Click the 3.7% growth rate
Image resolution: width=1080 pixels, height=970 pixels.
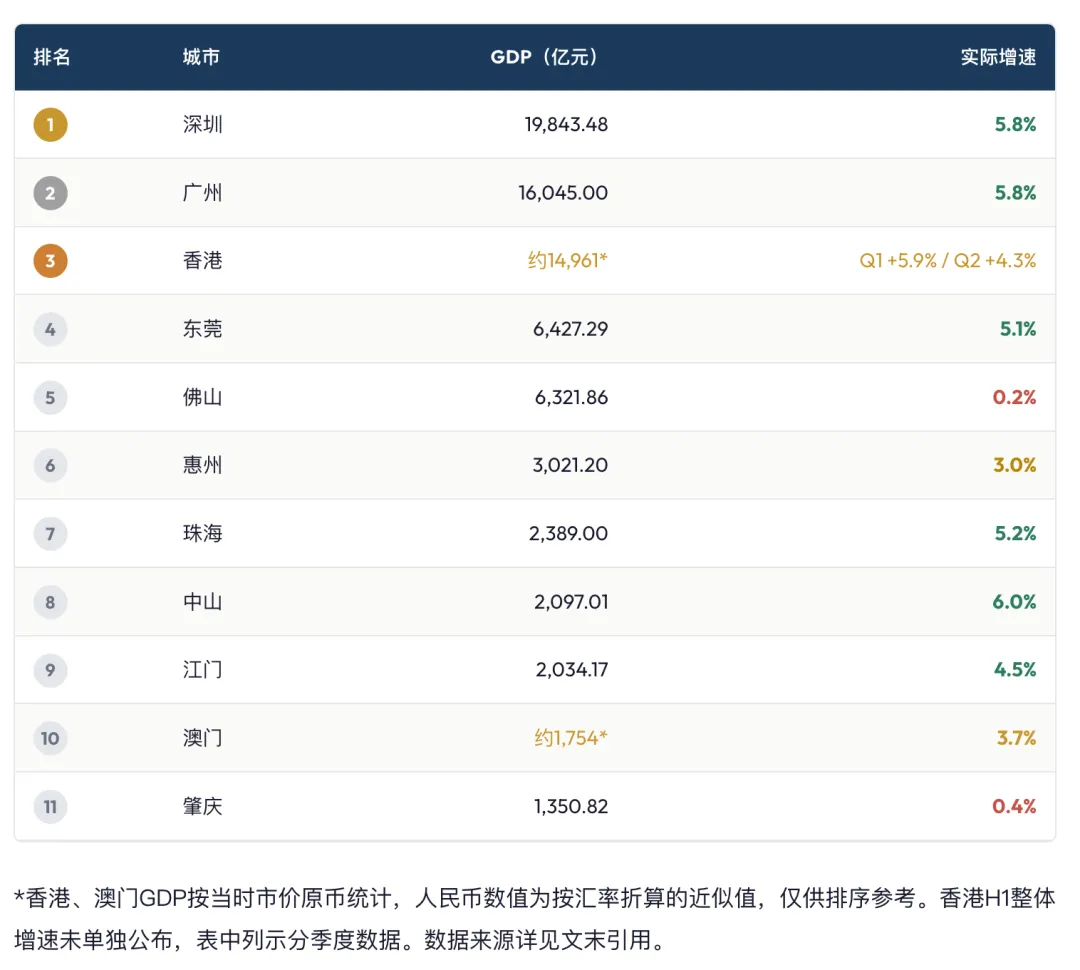[1017, 739]
